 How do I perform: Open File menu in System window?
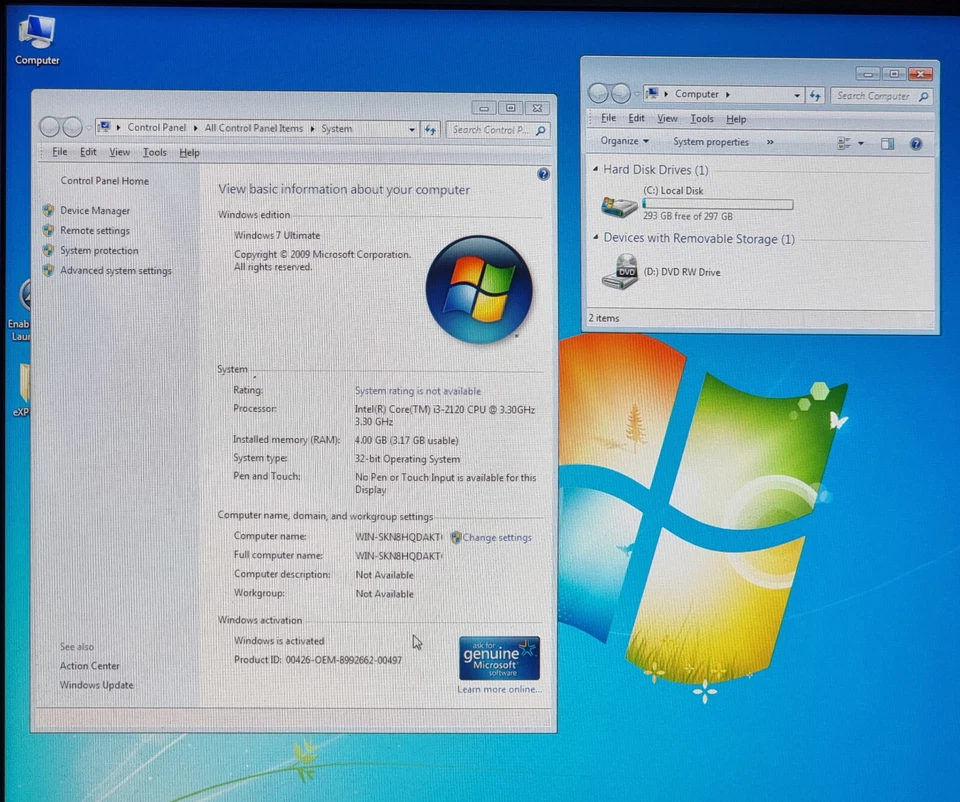click(x=59, y=152)
